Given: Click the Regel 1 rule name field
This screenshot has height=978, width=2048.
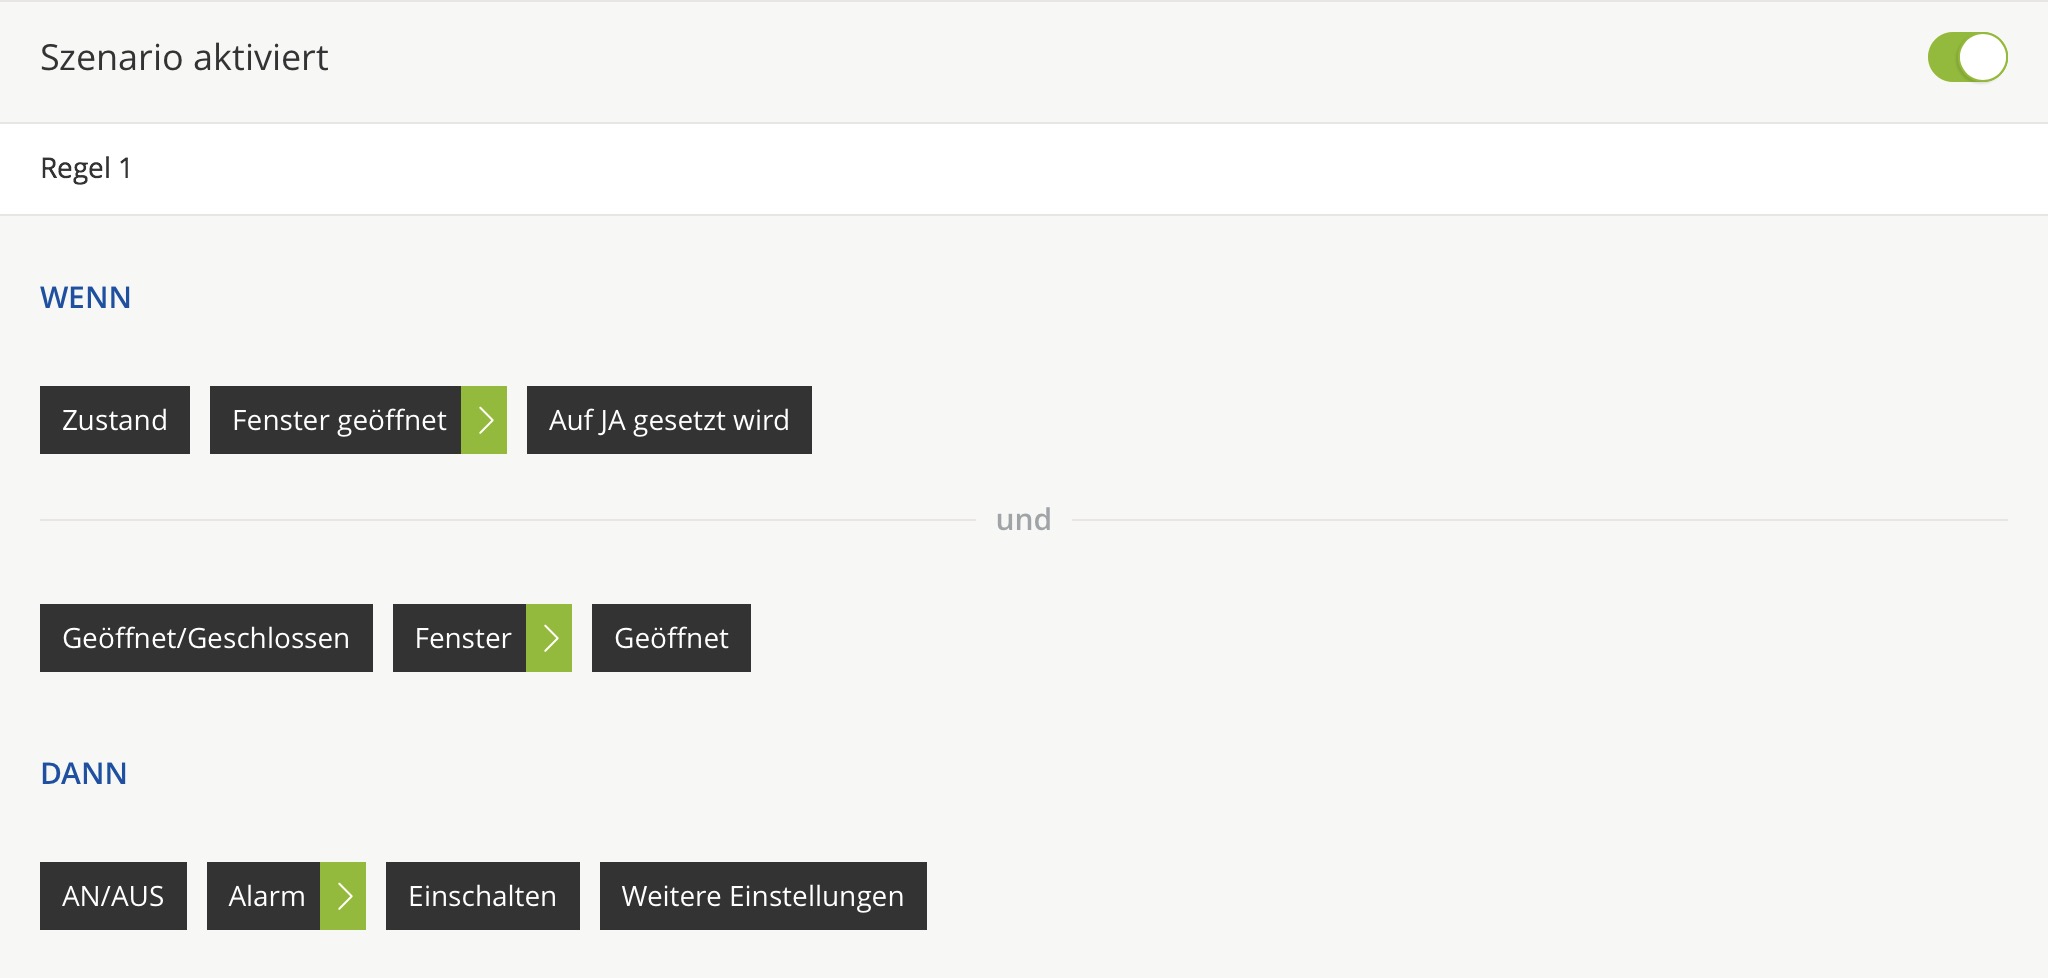Looking at the screenshot, I should 86,168.
